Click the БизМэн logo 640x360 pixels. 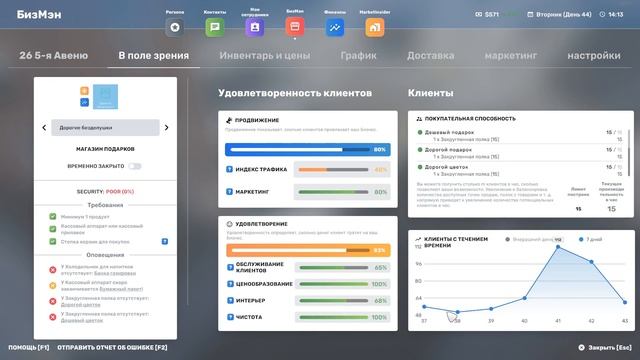(x=39, y=14)
